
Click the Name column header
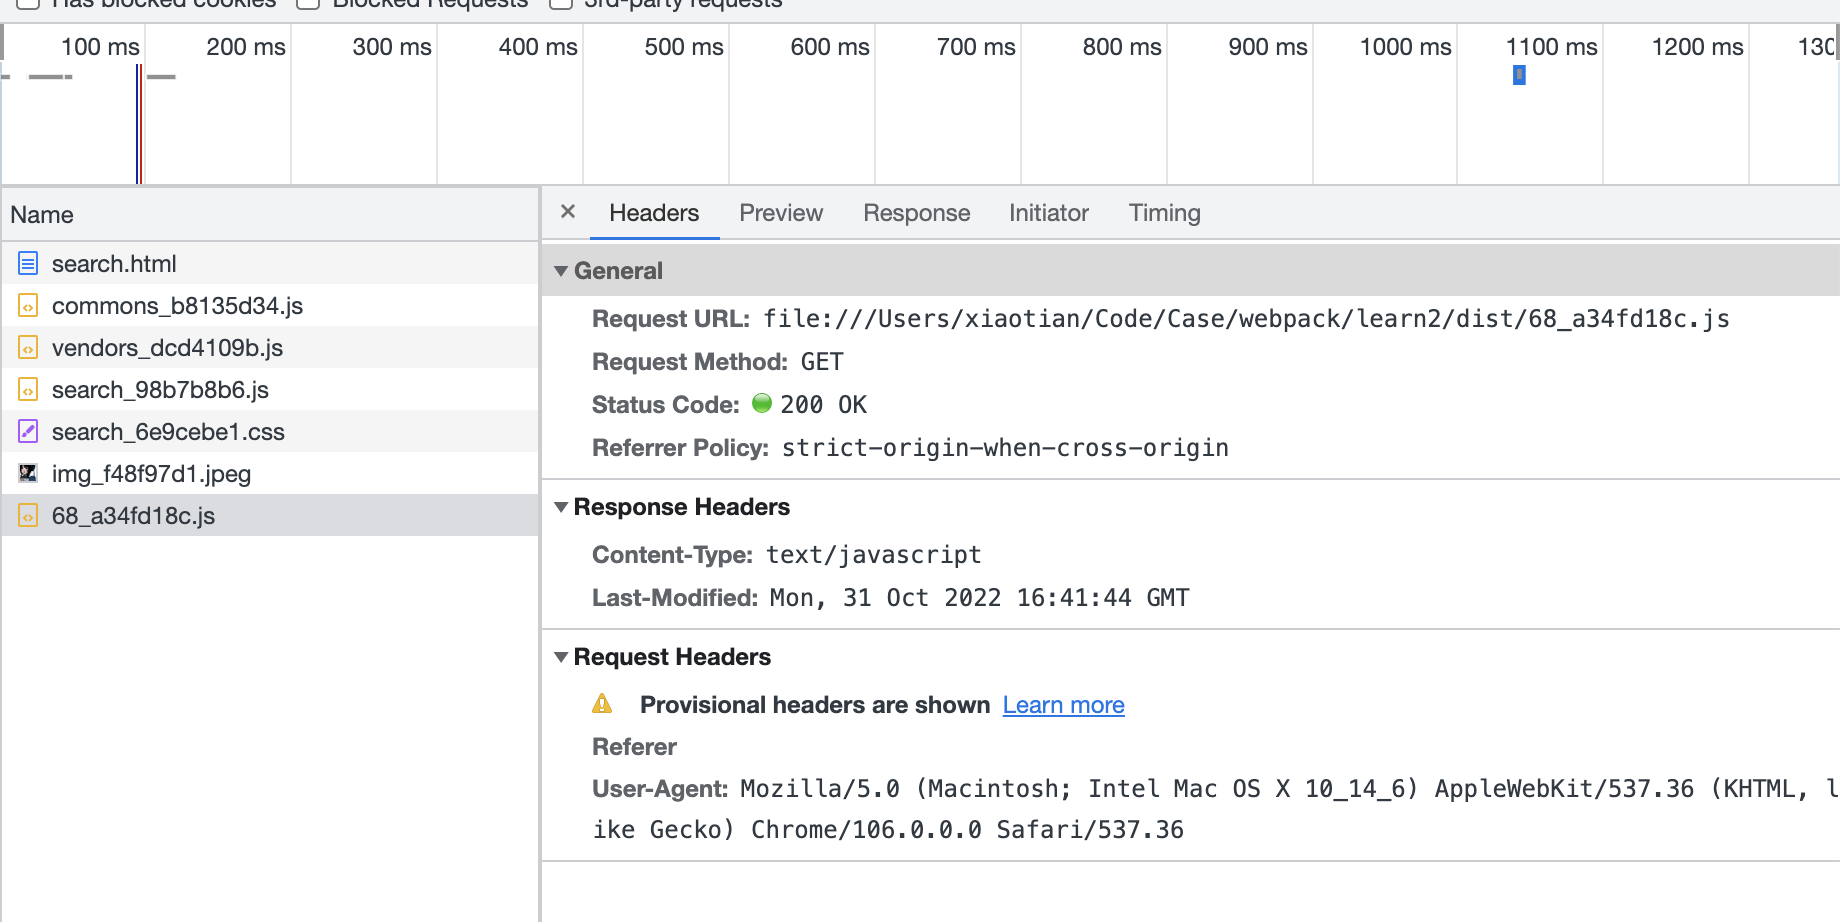click(x=270, y=214)
